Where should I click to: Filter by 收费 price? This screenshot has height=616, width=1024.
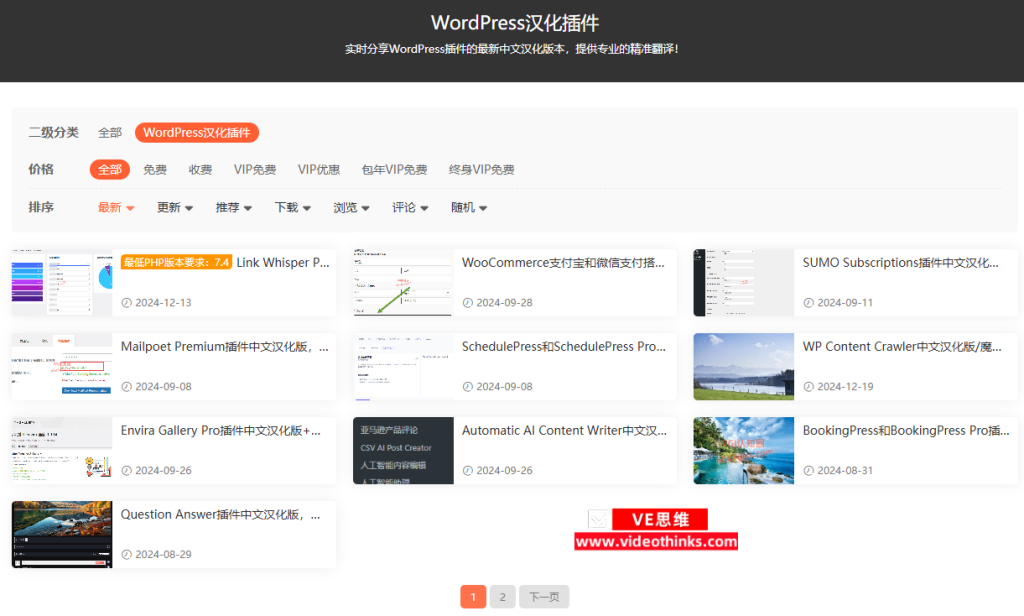coord(200,170)
